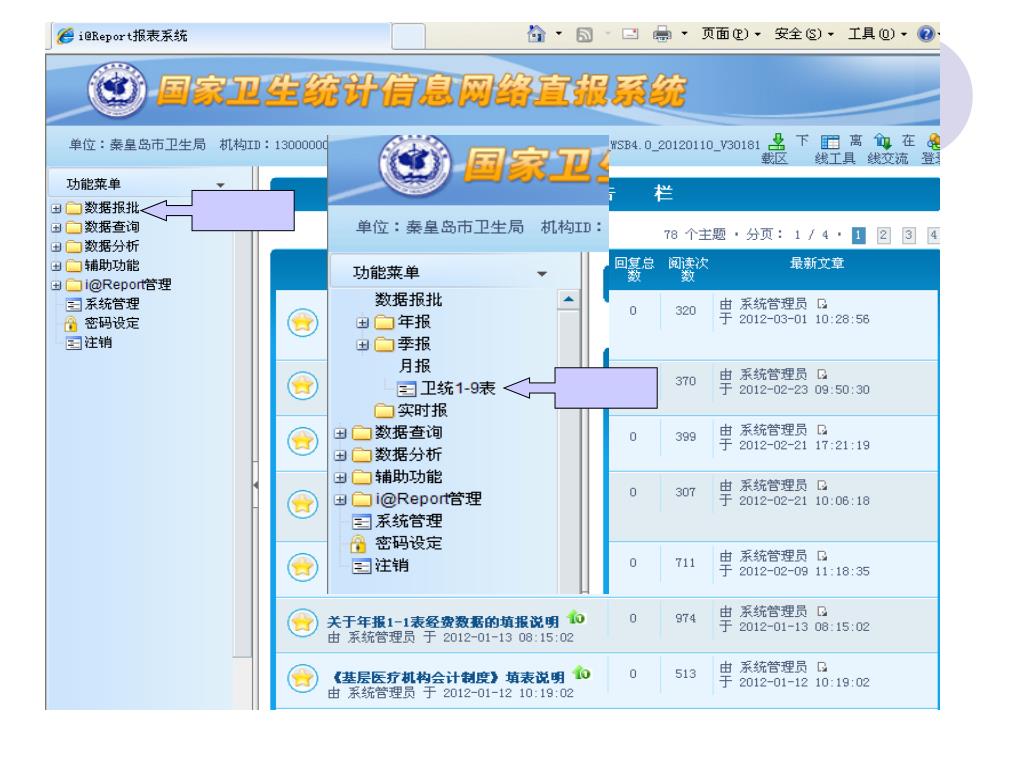The width and height of the screenshot is (1024, 768).
Task: Open 系统管理 in the left tree
Action: point(103,304)
